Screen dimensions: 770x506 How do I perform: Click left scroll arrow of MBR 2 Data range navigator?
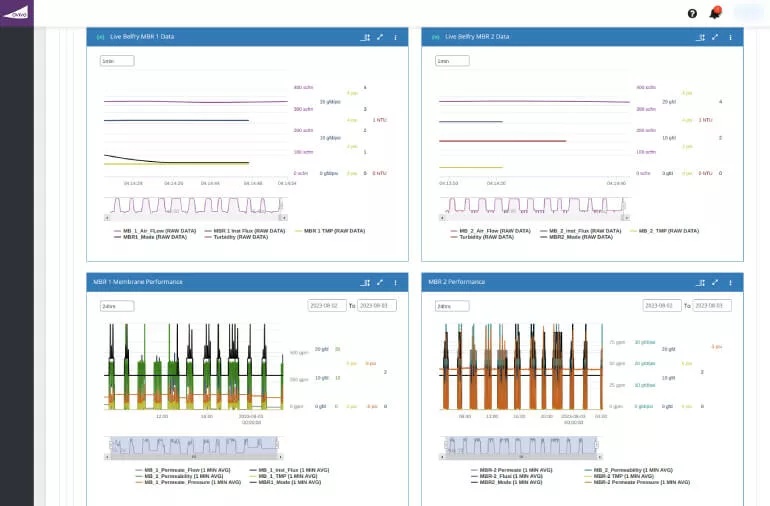point(442,218)
